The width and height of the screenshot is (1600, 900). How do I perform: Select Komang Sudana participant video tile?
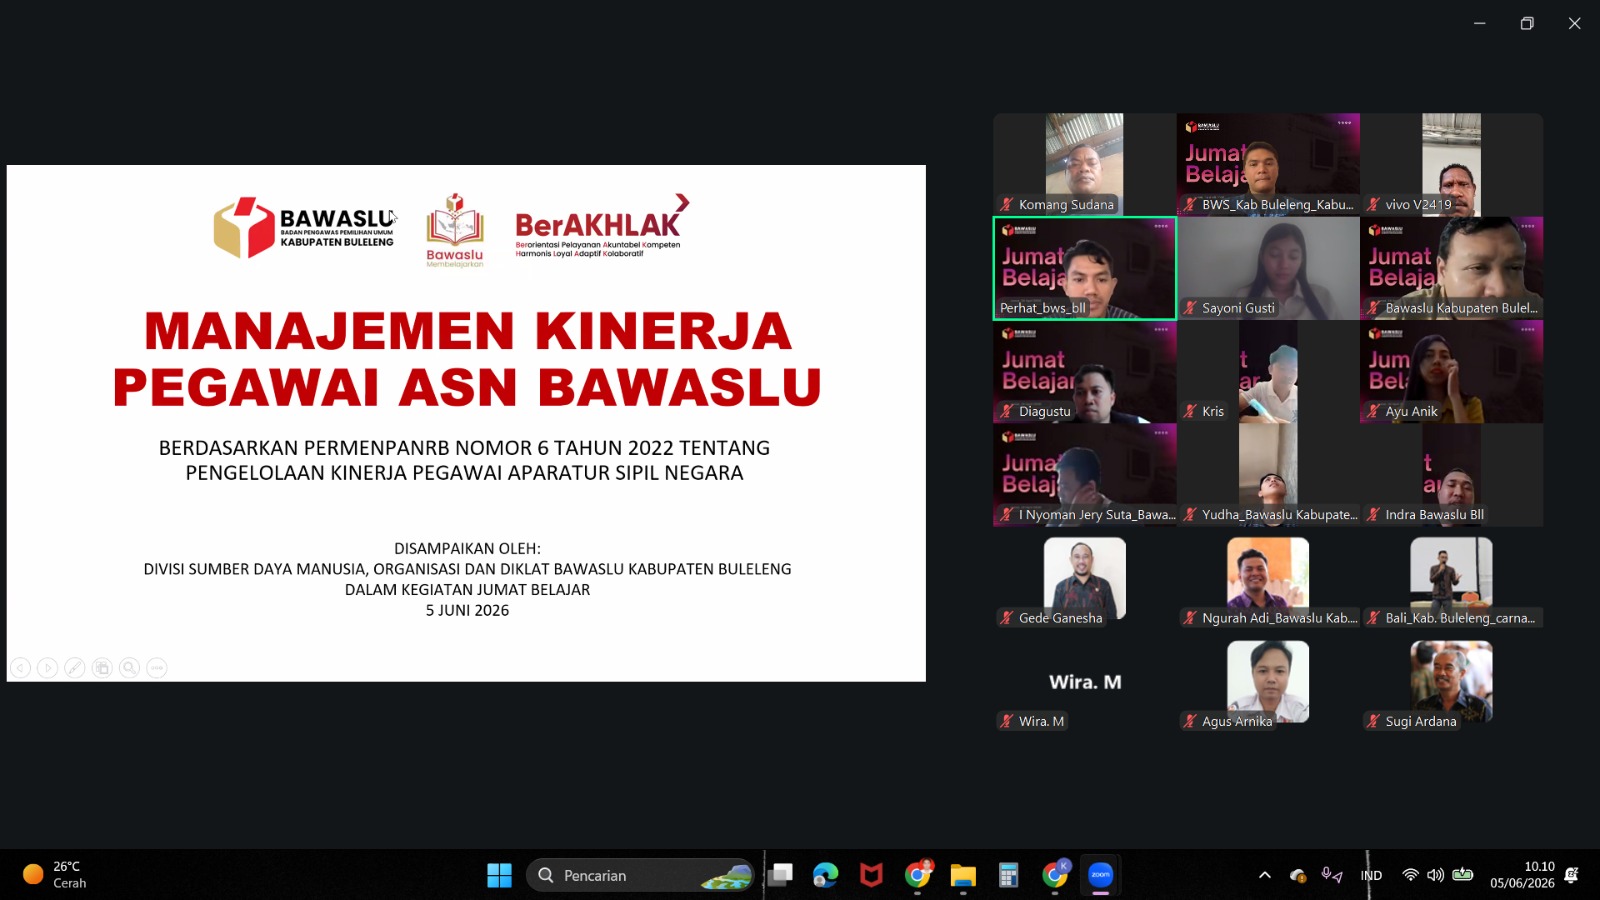tap(1084, 164)
